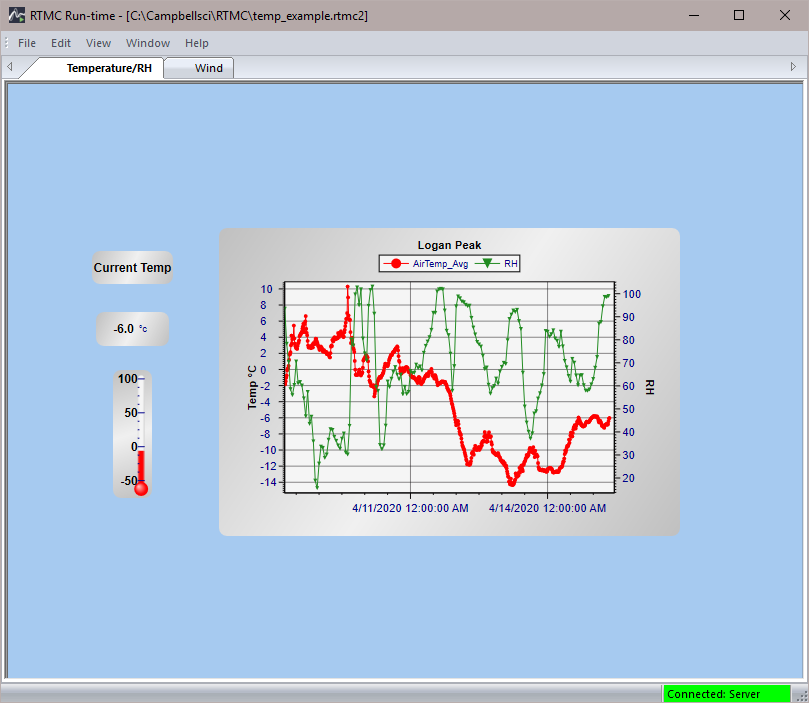Select the Temperature/RH tab

click(109, 68)
